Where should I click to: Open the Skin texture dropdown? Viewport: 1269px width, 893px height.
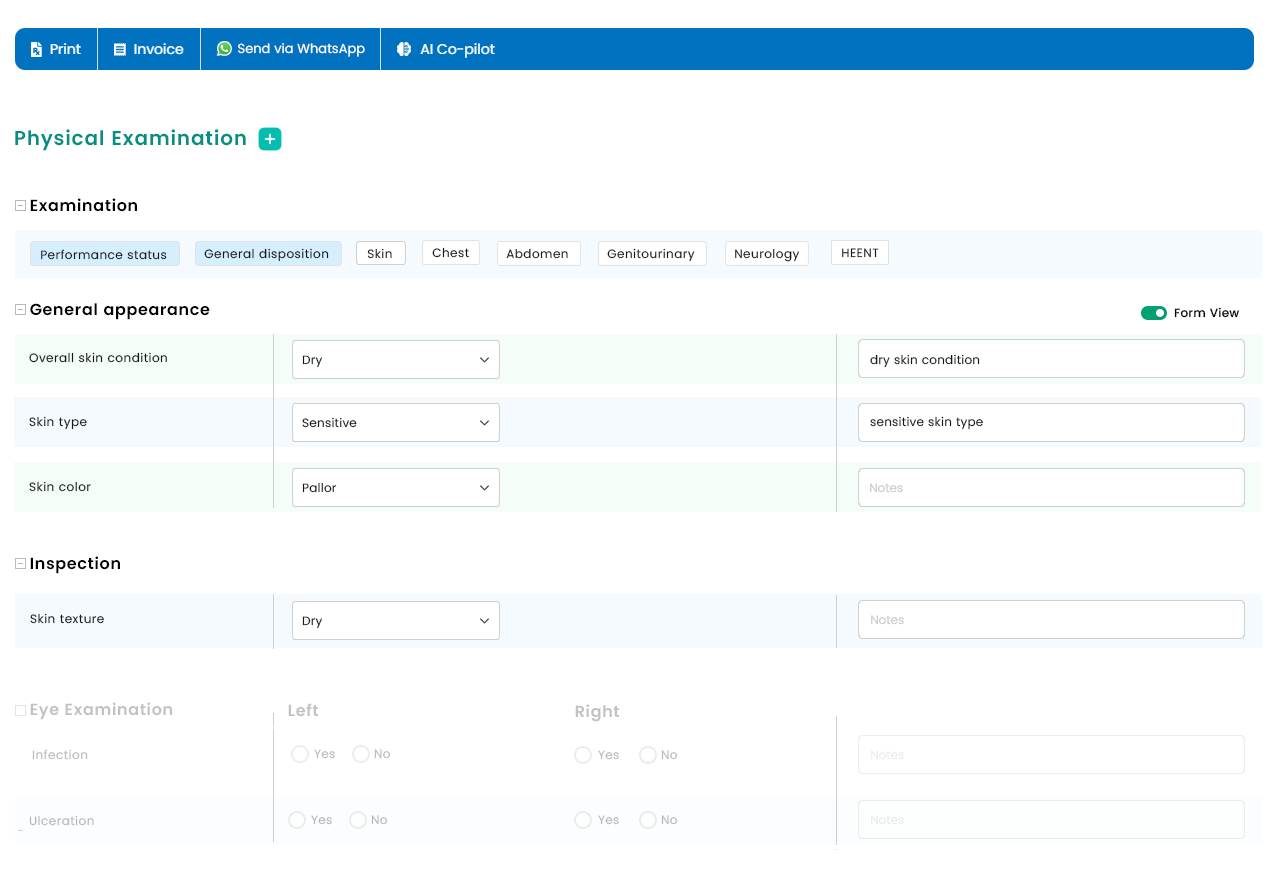[395, 621]
